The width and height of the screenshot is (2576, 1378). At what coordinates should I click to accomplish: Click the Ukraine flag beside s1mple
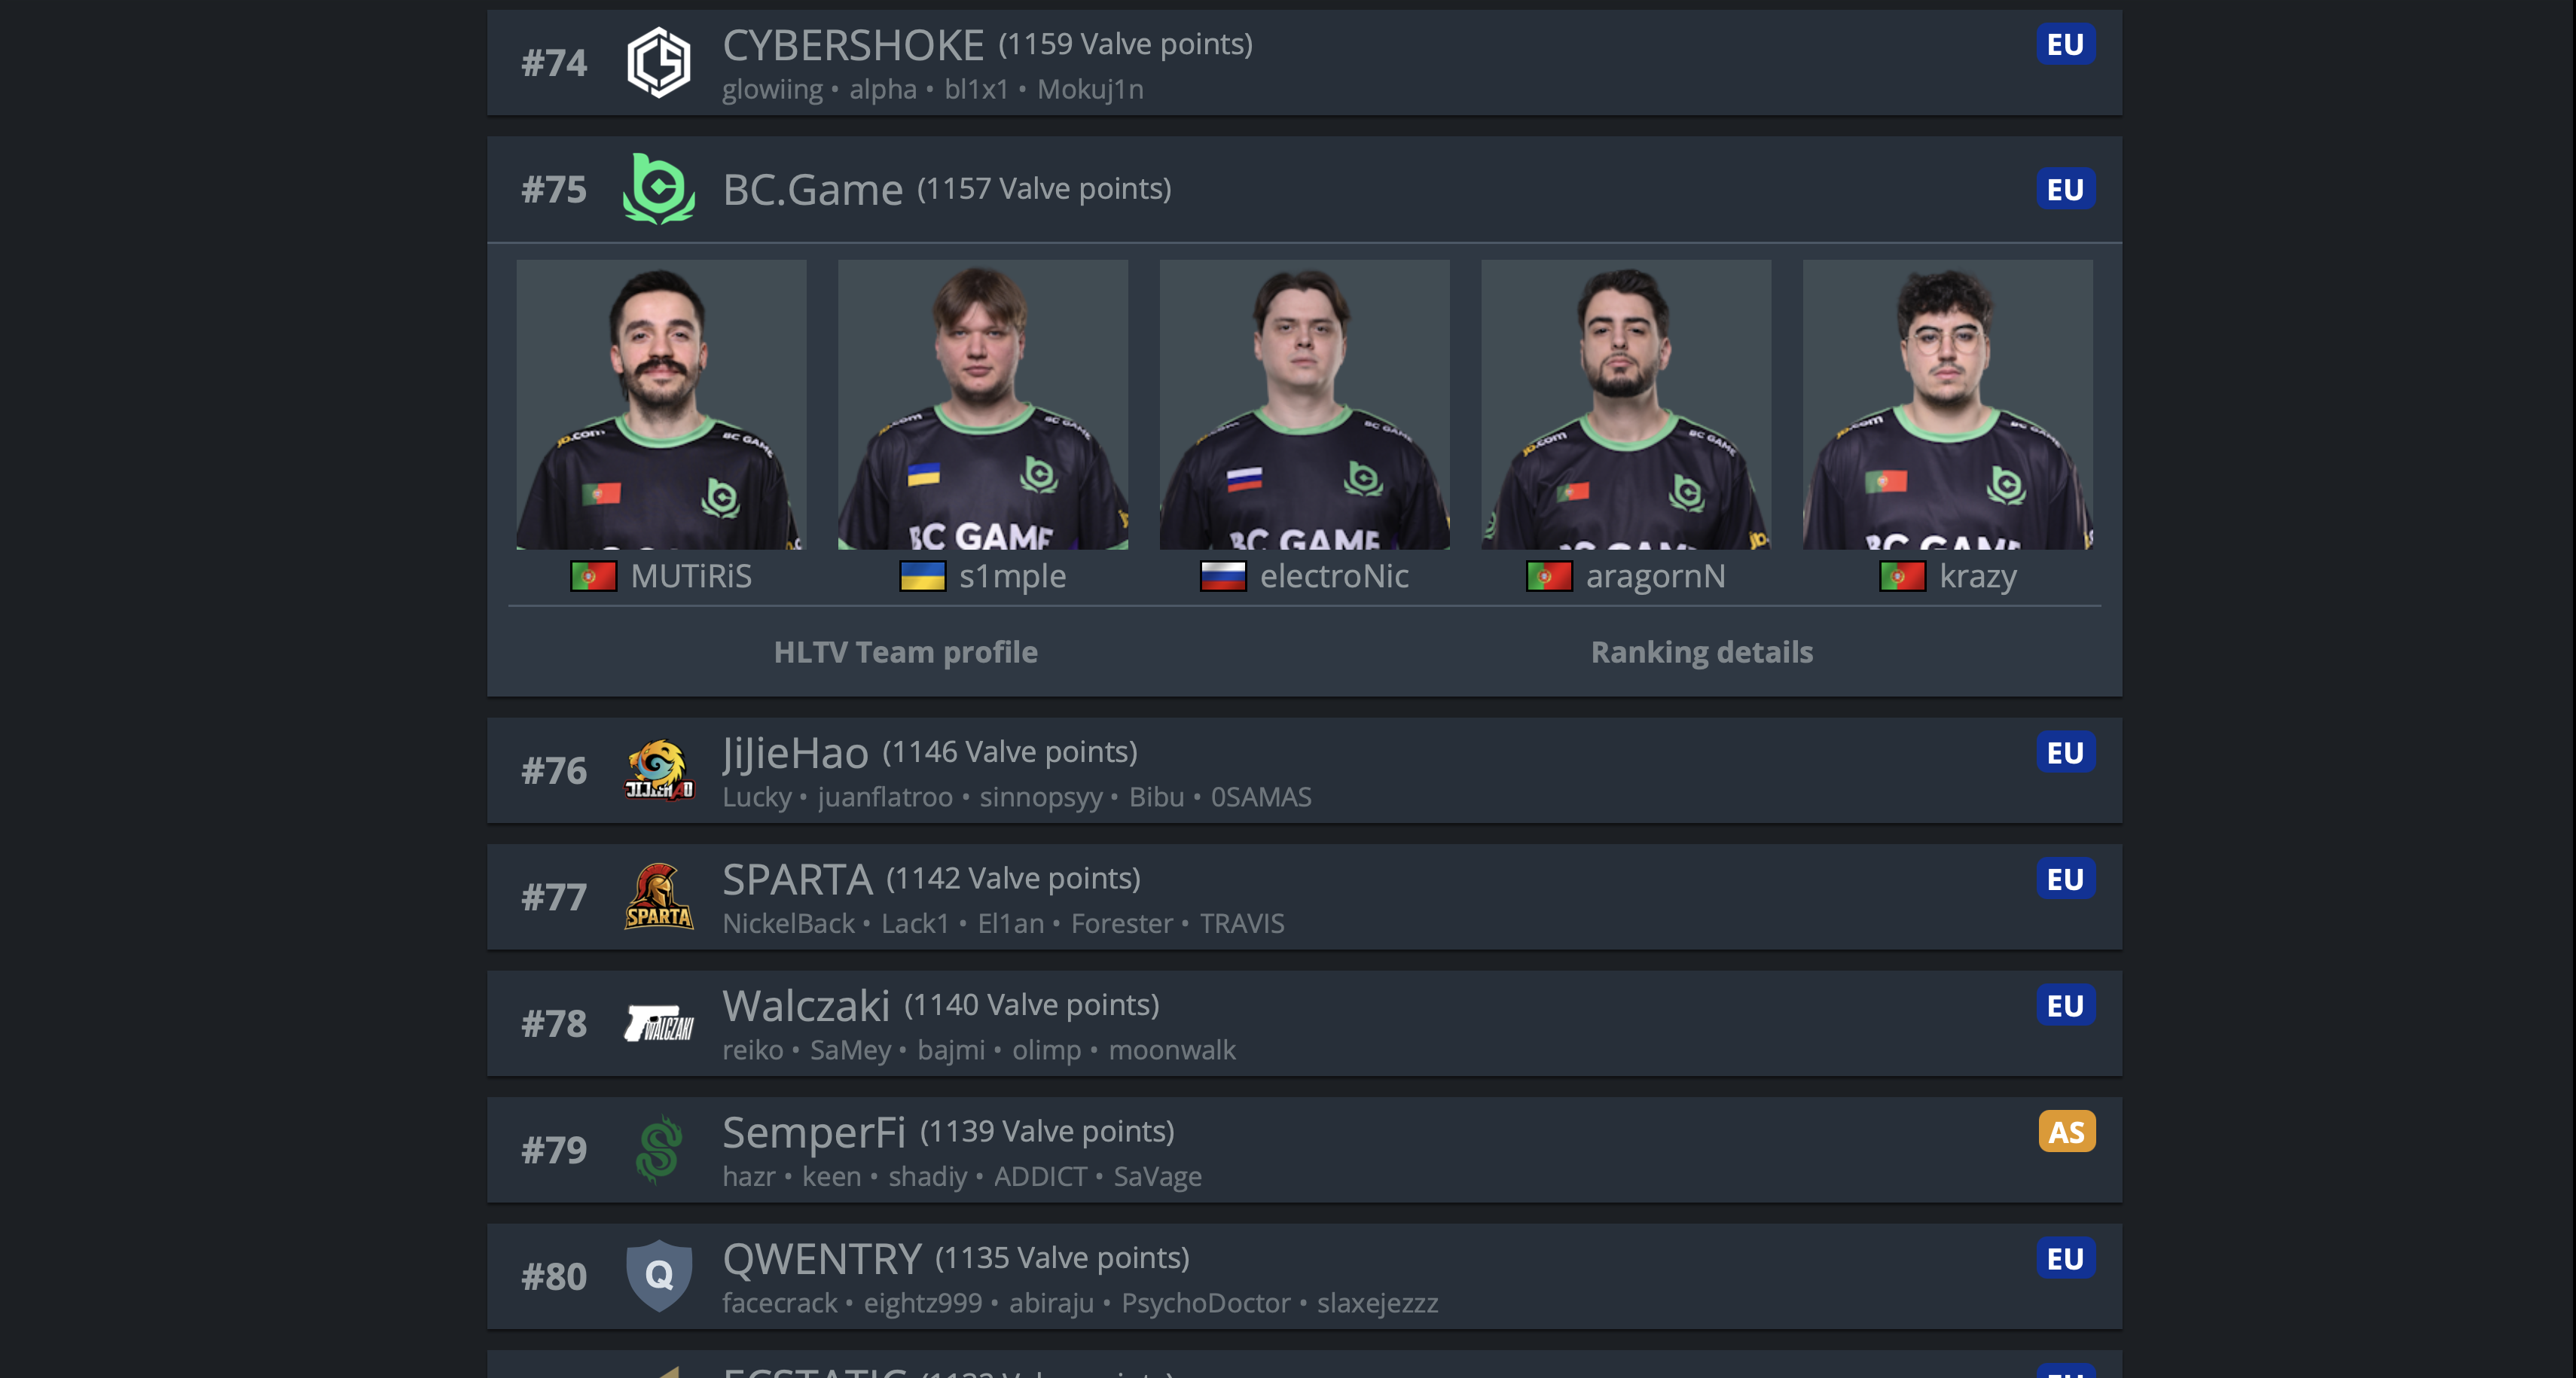tap(922, 576)
